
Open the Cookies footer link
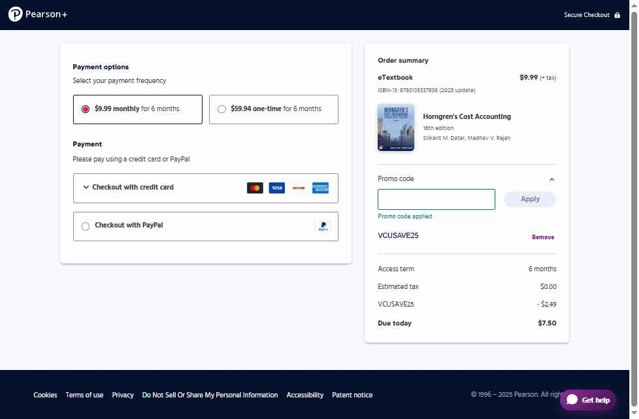[x=45, y=395]
